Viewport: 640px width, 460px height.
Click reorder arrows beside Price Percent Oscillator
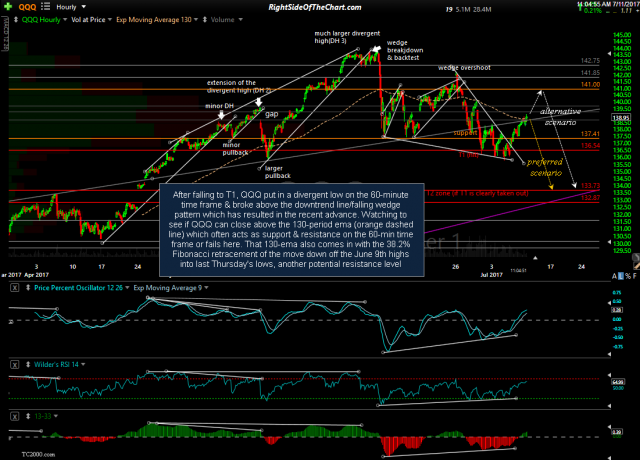point(28,288)
